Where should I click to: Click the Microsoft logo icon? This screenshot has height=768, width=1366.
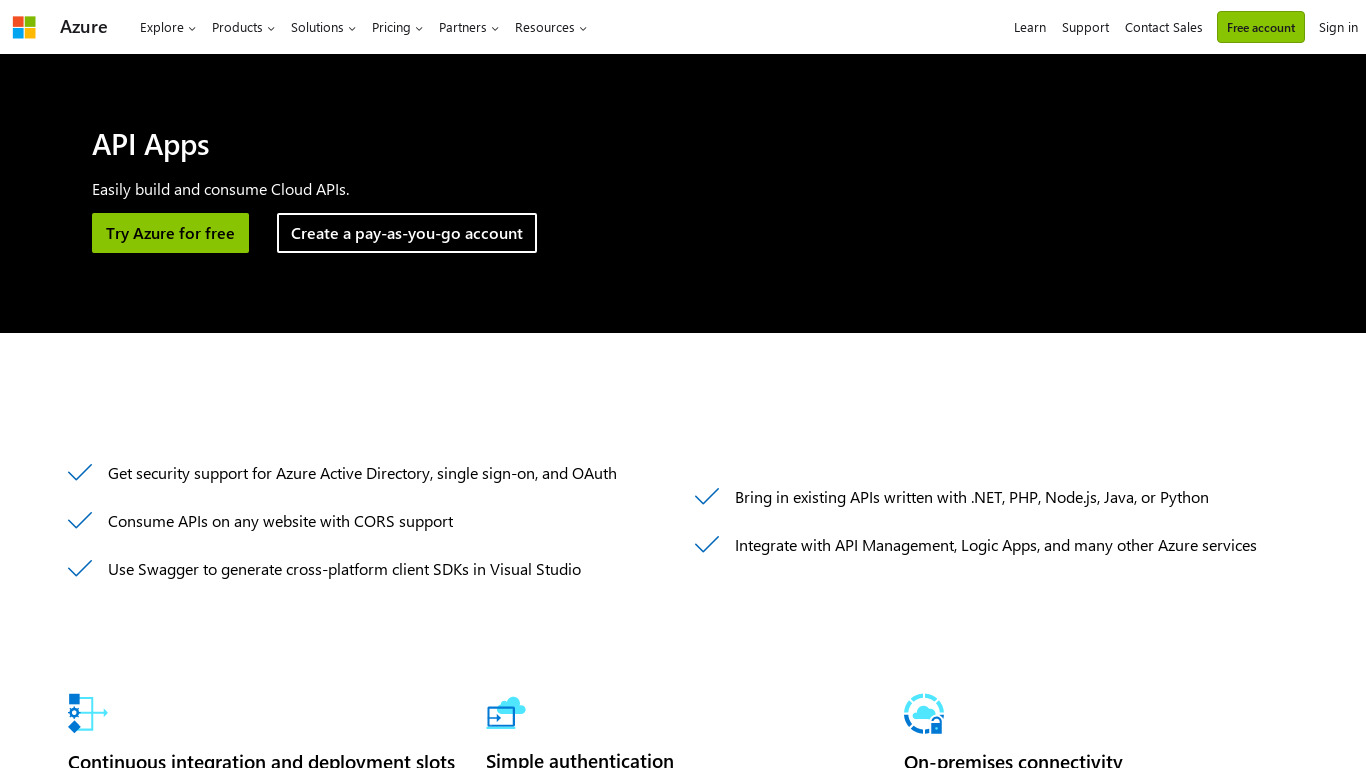[24, 27]
